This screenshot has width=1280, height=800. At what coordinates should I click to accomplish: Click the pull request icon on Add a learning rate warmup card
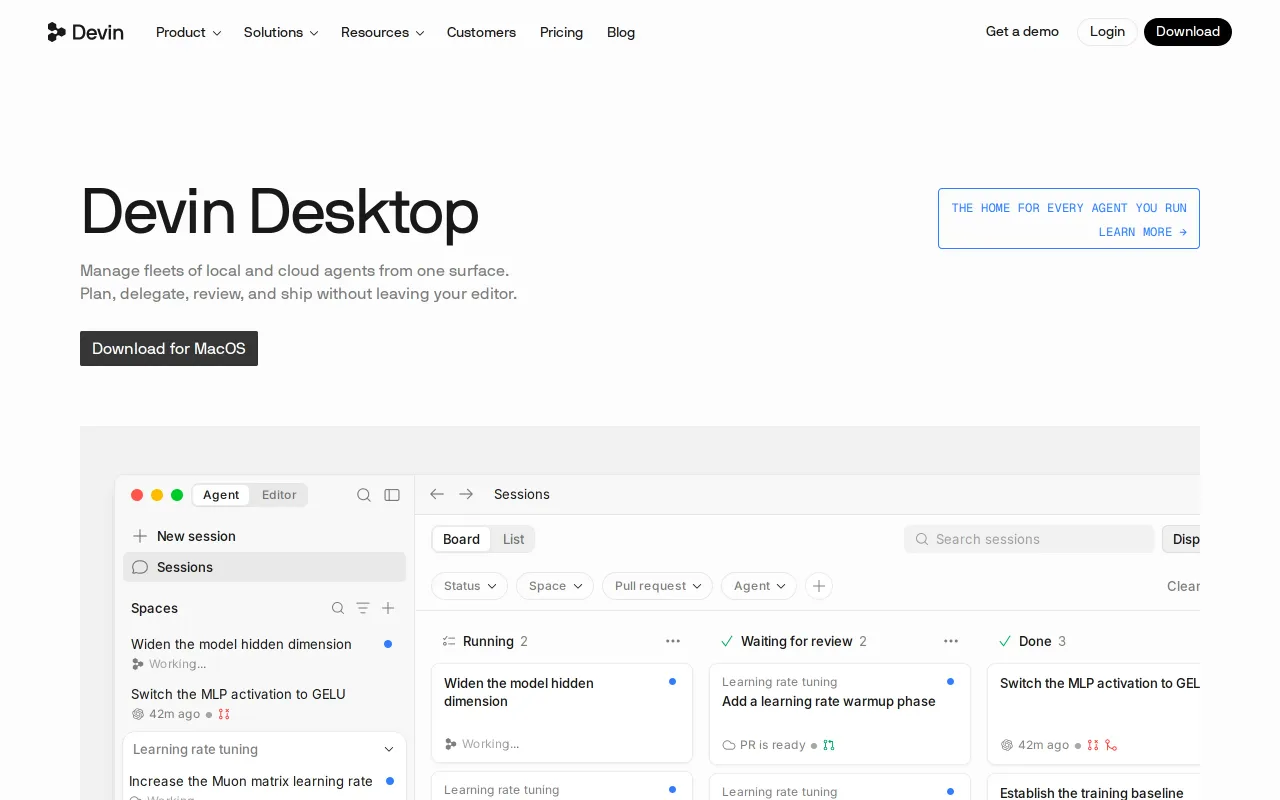829,745
